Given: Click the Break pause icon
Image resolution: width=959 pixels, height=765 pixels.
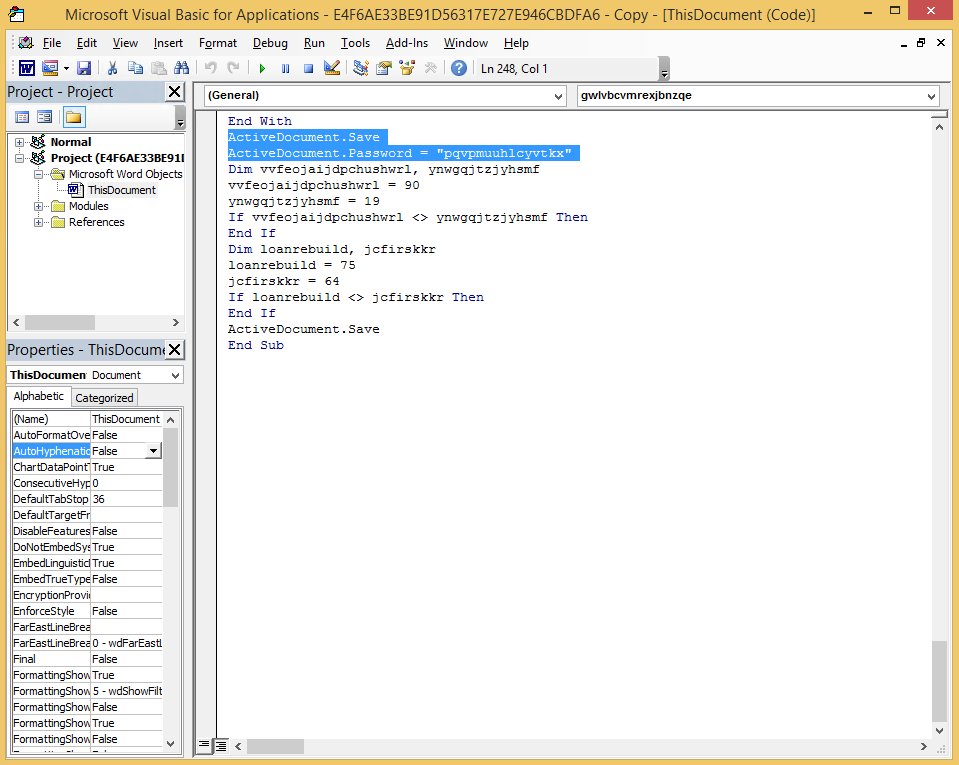Looking at the screenshot, I should click(285, 68).
